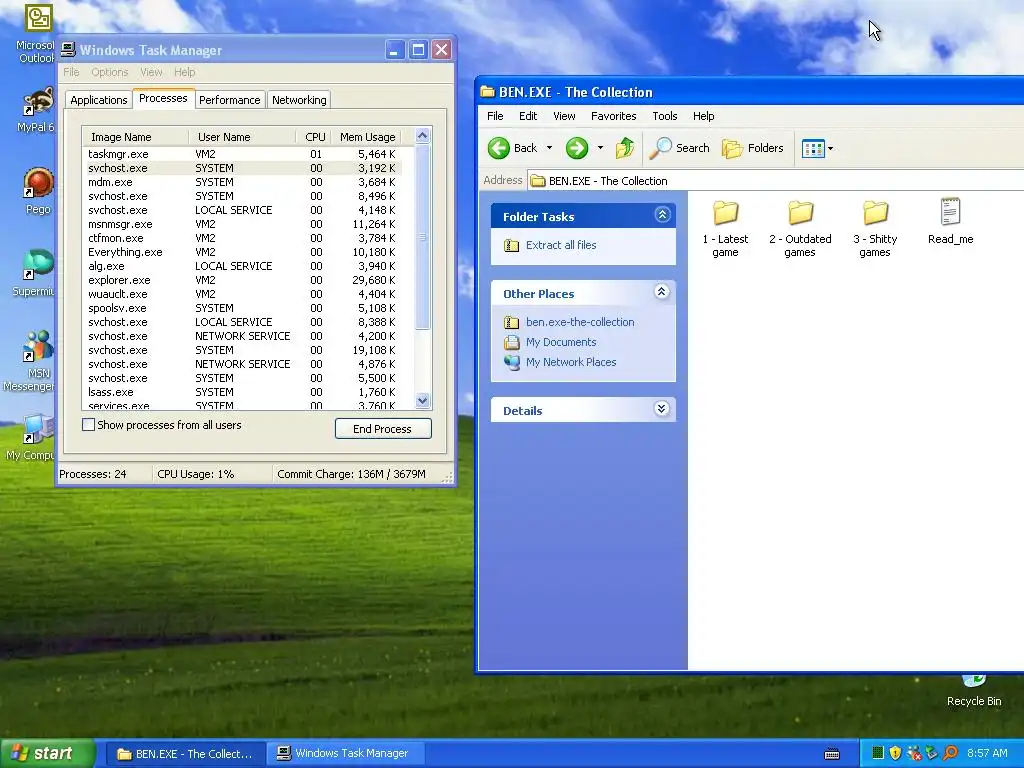This screenshot has height=768, width=1024.
Task: Click the on-screen keyboard taskbar icon
Action: click(832, 754)
